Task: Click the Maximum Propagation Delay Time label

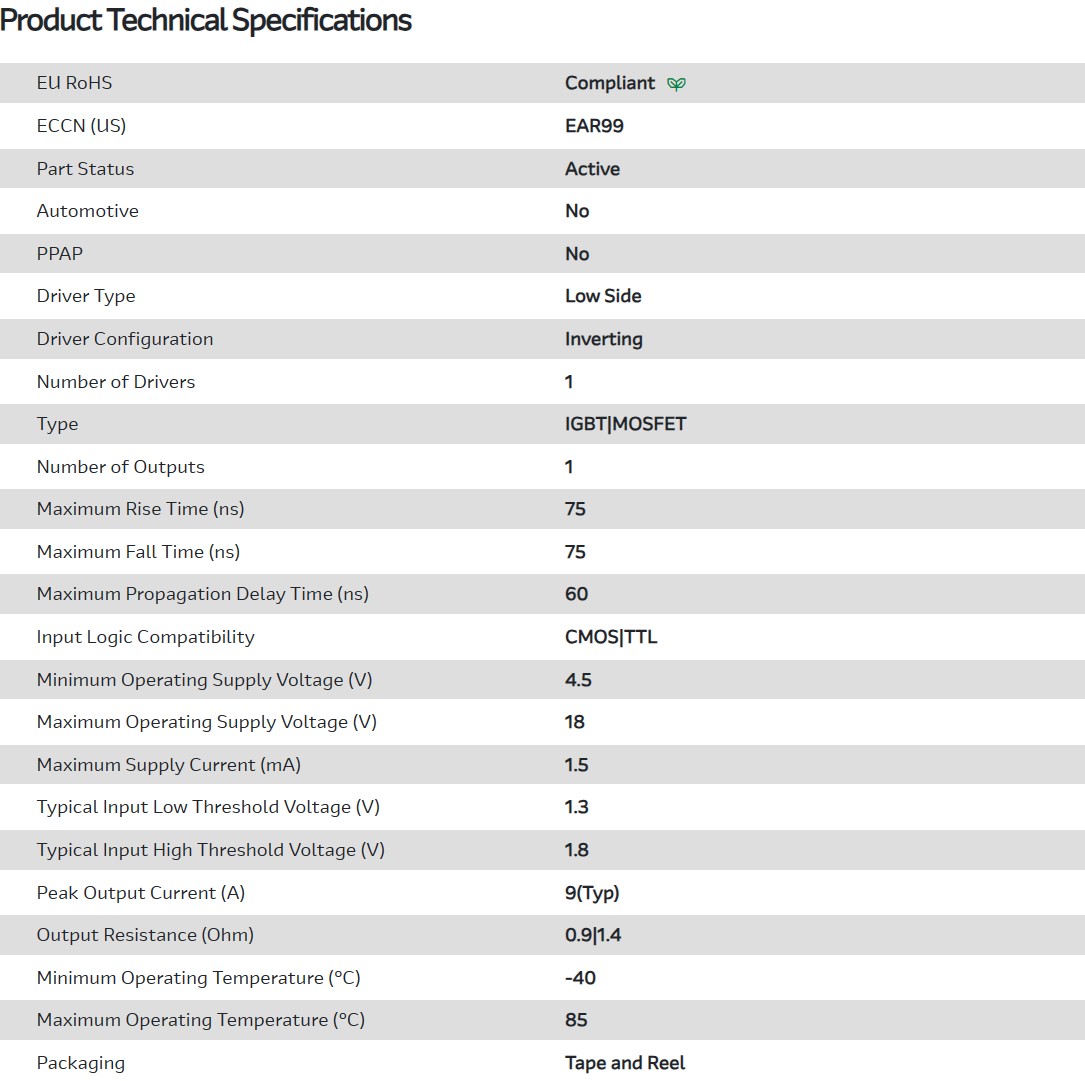Action: (x=202, y=594)
